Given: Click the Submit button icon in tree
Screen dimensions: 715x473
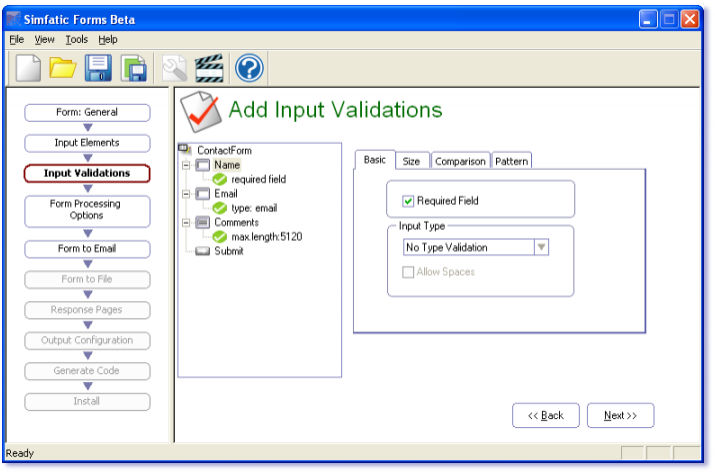Looking at the screenshot, I should [203, 251].
